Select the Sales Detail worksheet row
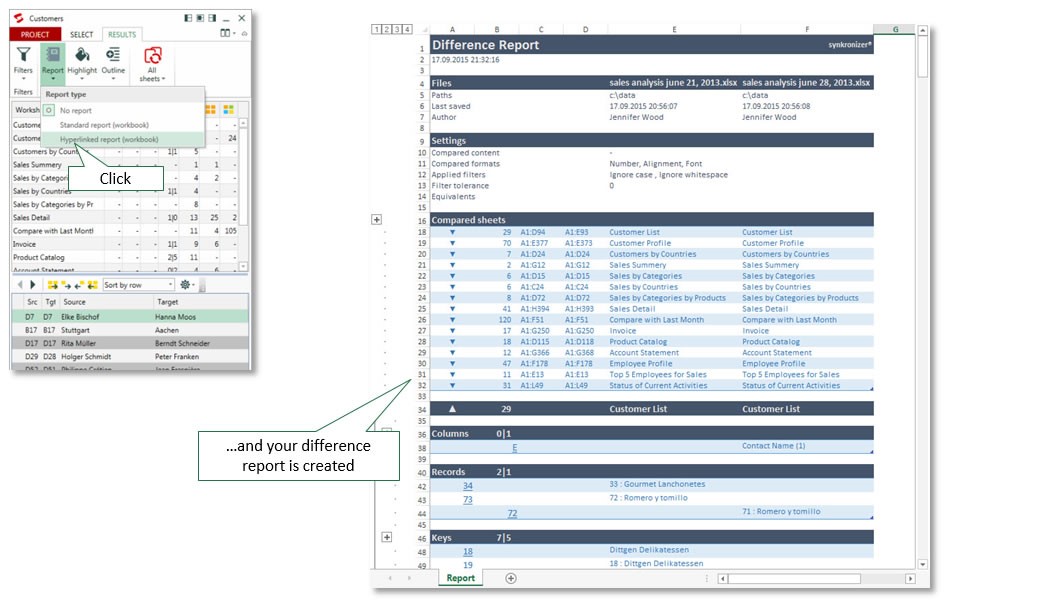This screenshot has width=1040, height=600. point(125,217)
